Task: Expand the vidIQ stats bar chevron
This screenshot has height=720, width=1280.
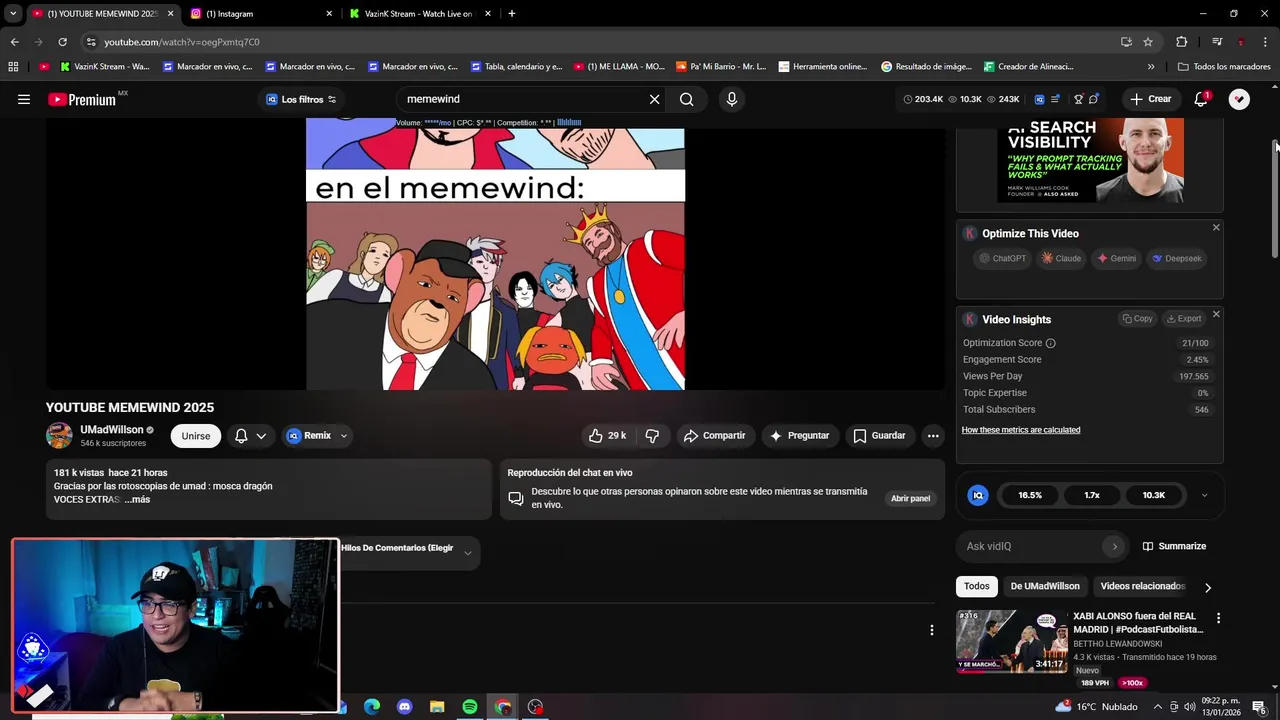Action: 1204,495
